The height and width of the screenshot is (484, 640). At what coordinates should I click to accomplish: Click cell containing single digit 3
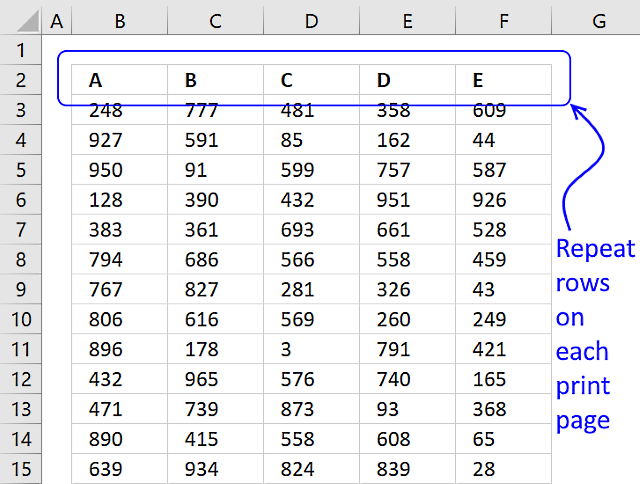point(311,349)
